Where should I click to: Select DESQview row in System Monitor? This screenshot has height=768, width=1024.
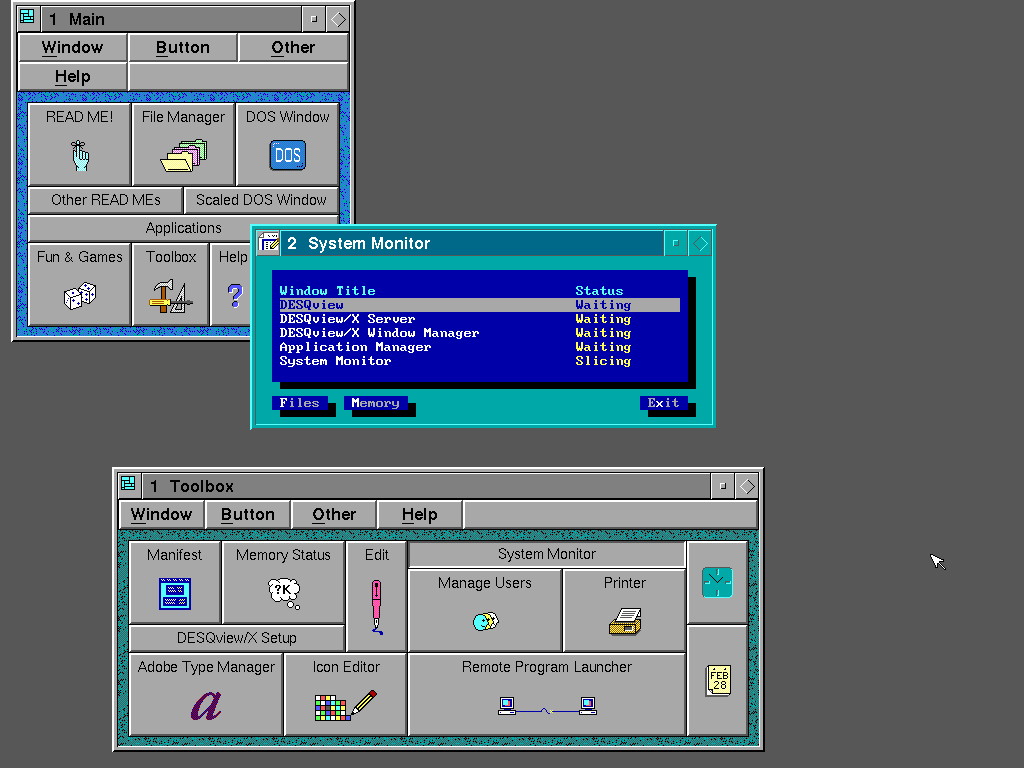[x=479, y=305]
